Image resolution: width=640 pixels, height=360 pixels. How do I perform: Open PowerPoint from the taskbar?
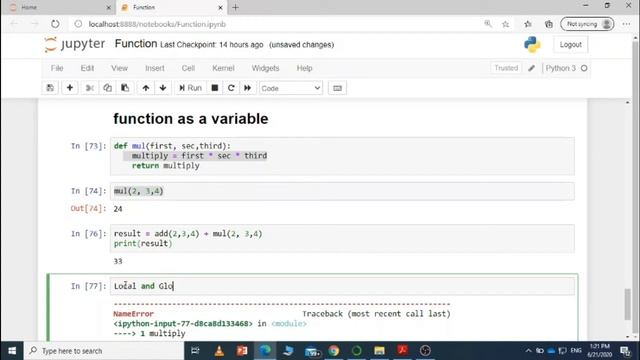pos(242,351)
